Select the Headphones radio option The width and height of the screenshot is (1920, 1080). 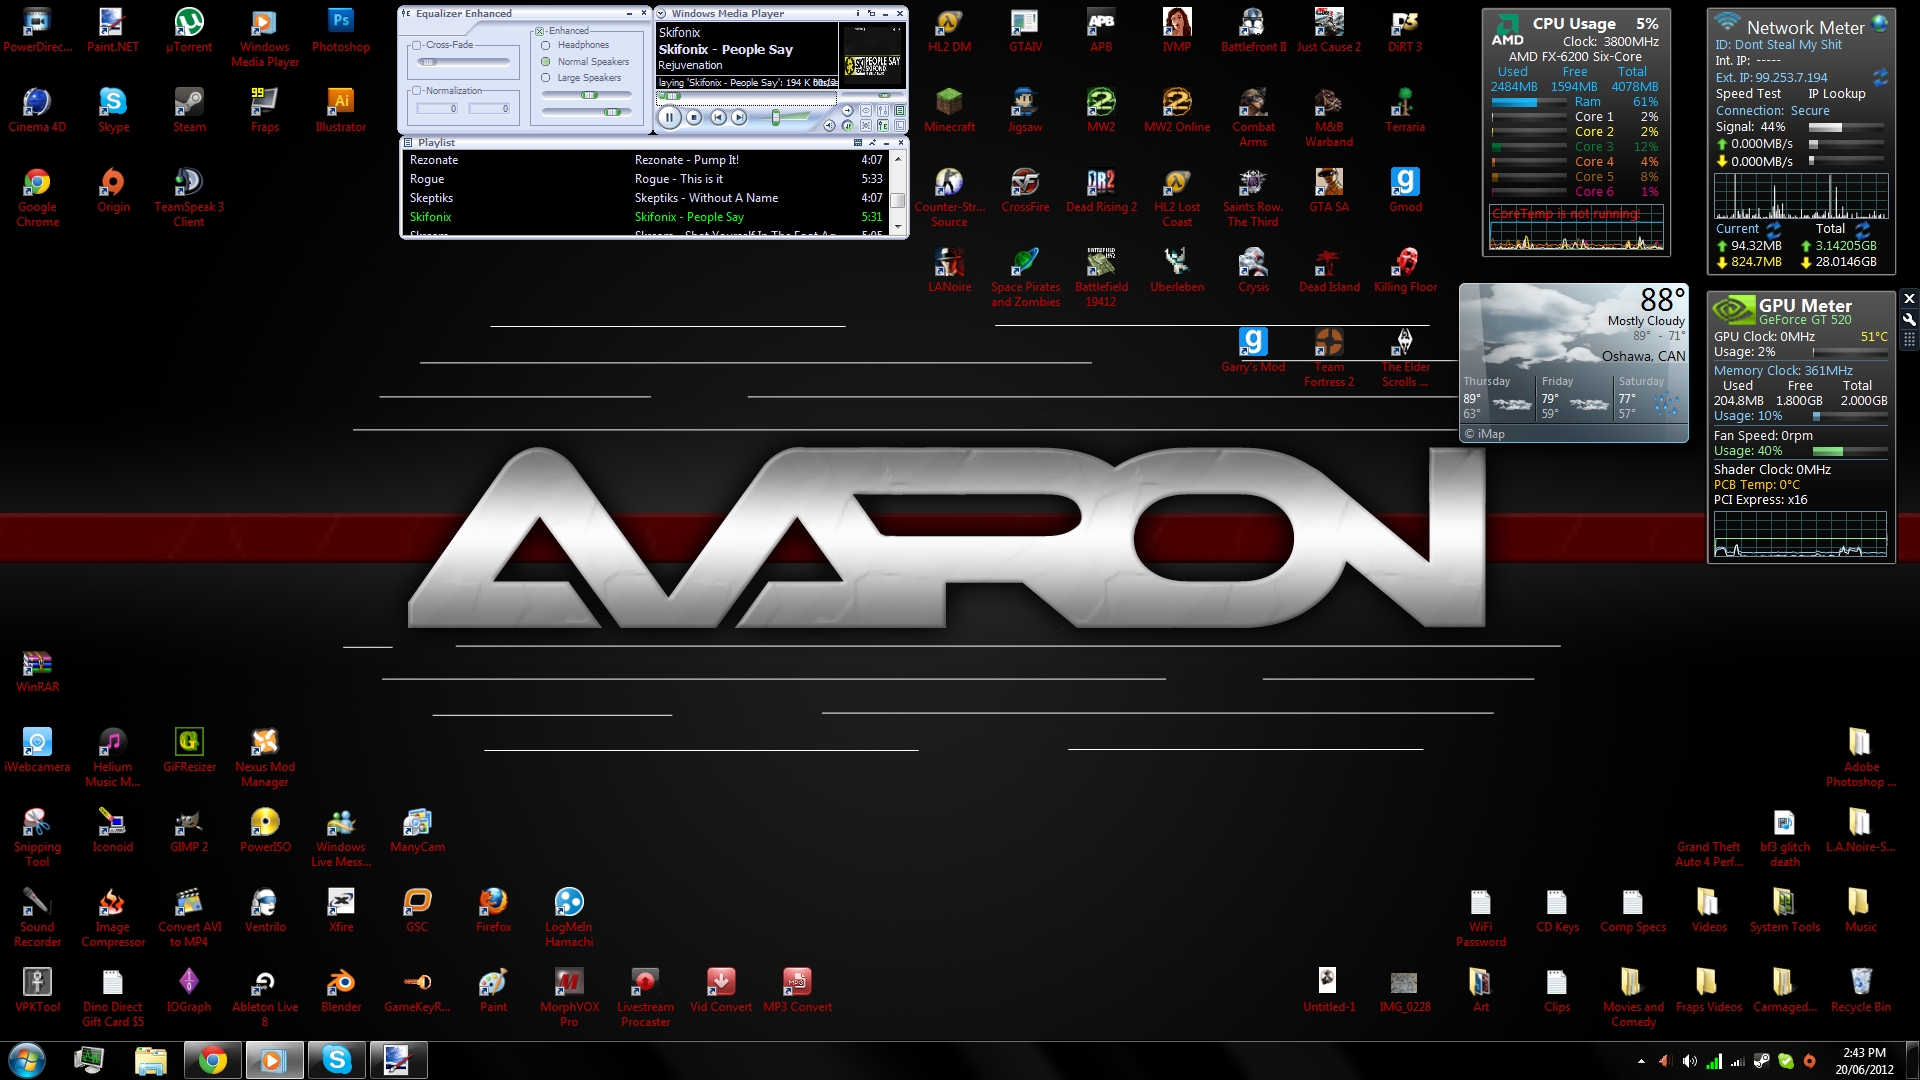(546, 45)
